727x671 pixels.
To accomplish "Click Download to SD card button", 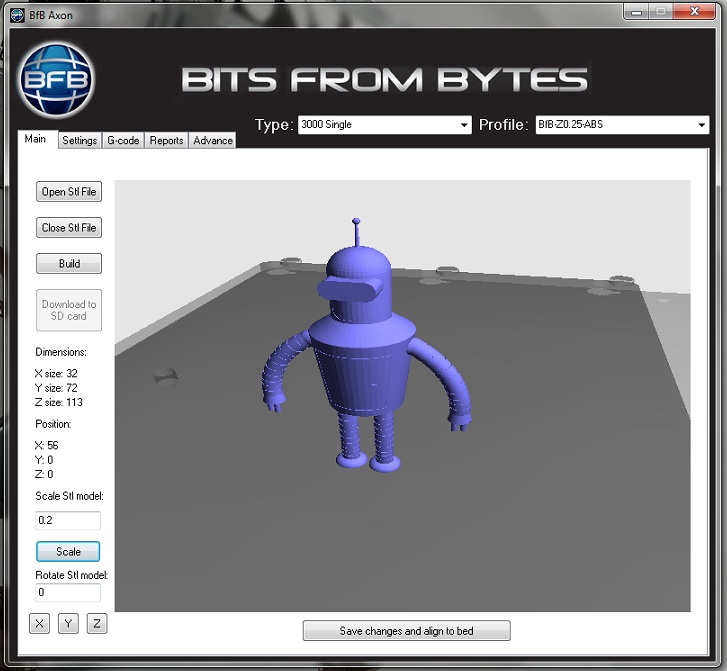I will click(69, 310).
